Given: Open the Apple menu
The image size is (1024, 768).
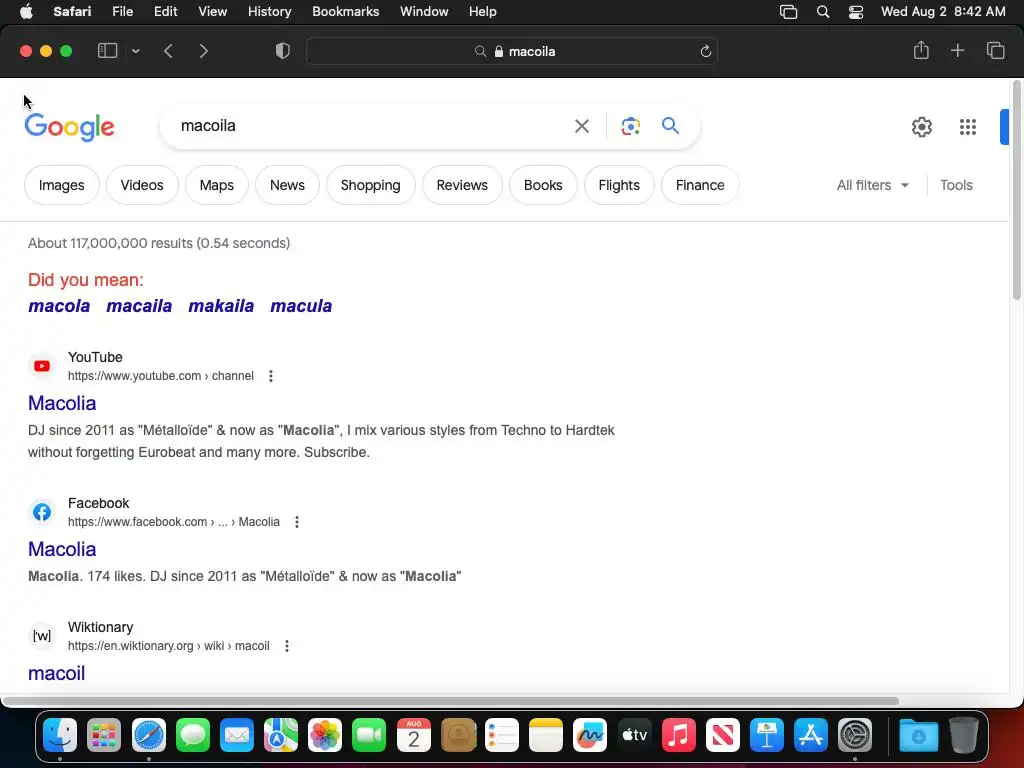Looking at the screenshot, I should coord(26,12).
